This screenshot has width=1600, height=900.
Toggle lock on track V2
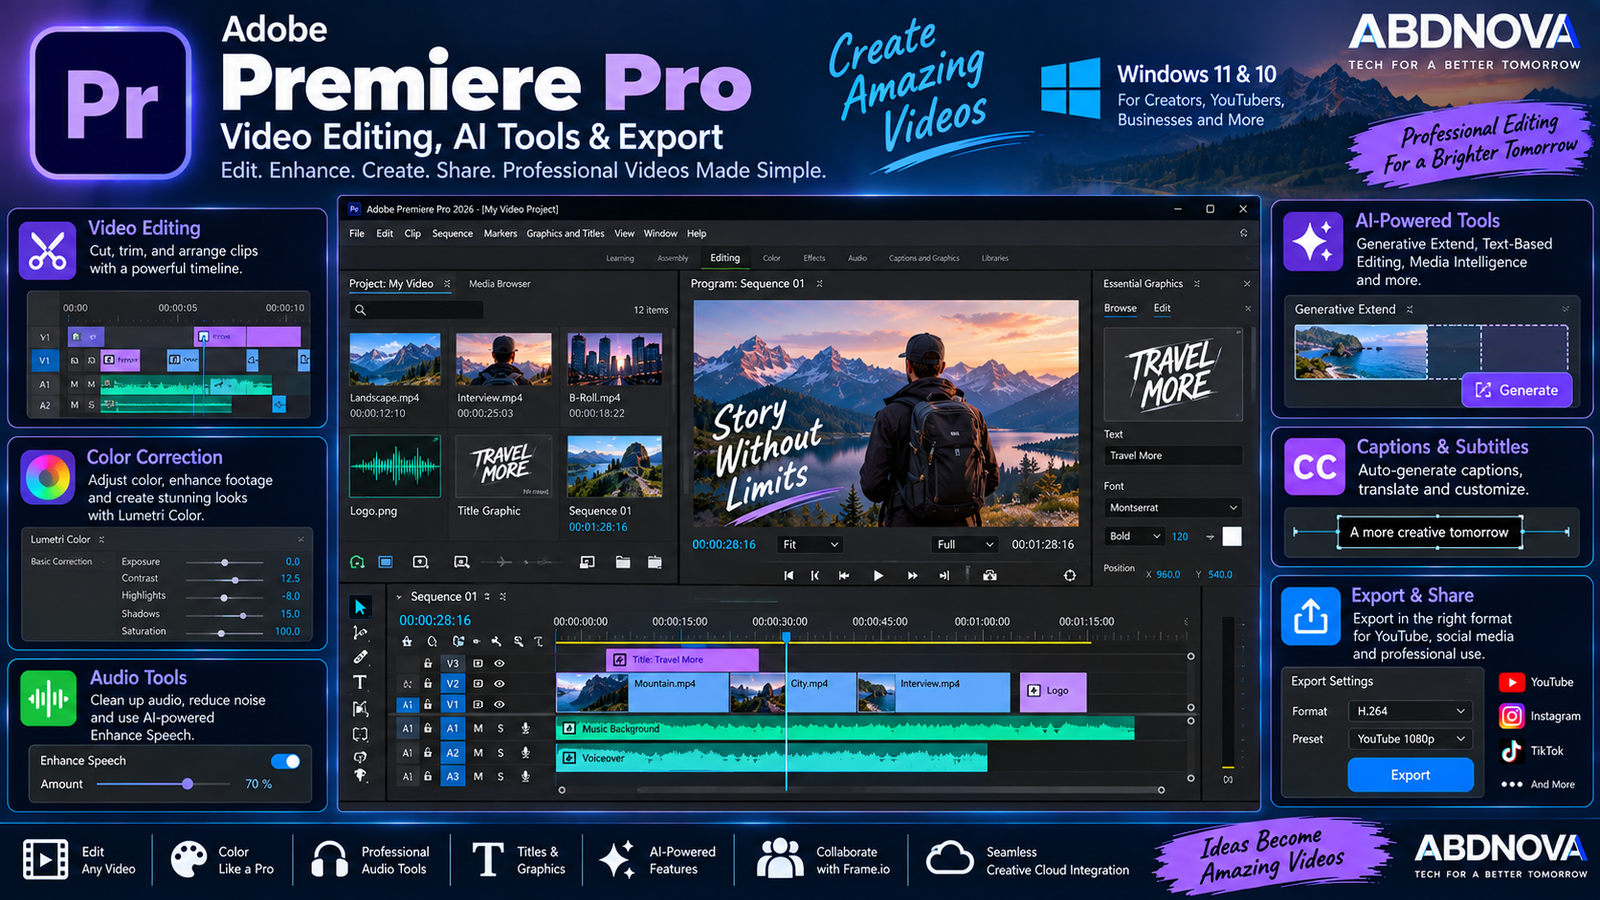428,684
